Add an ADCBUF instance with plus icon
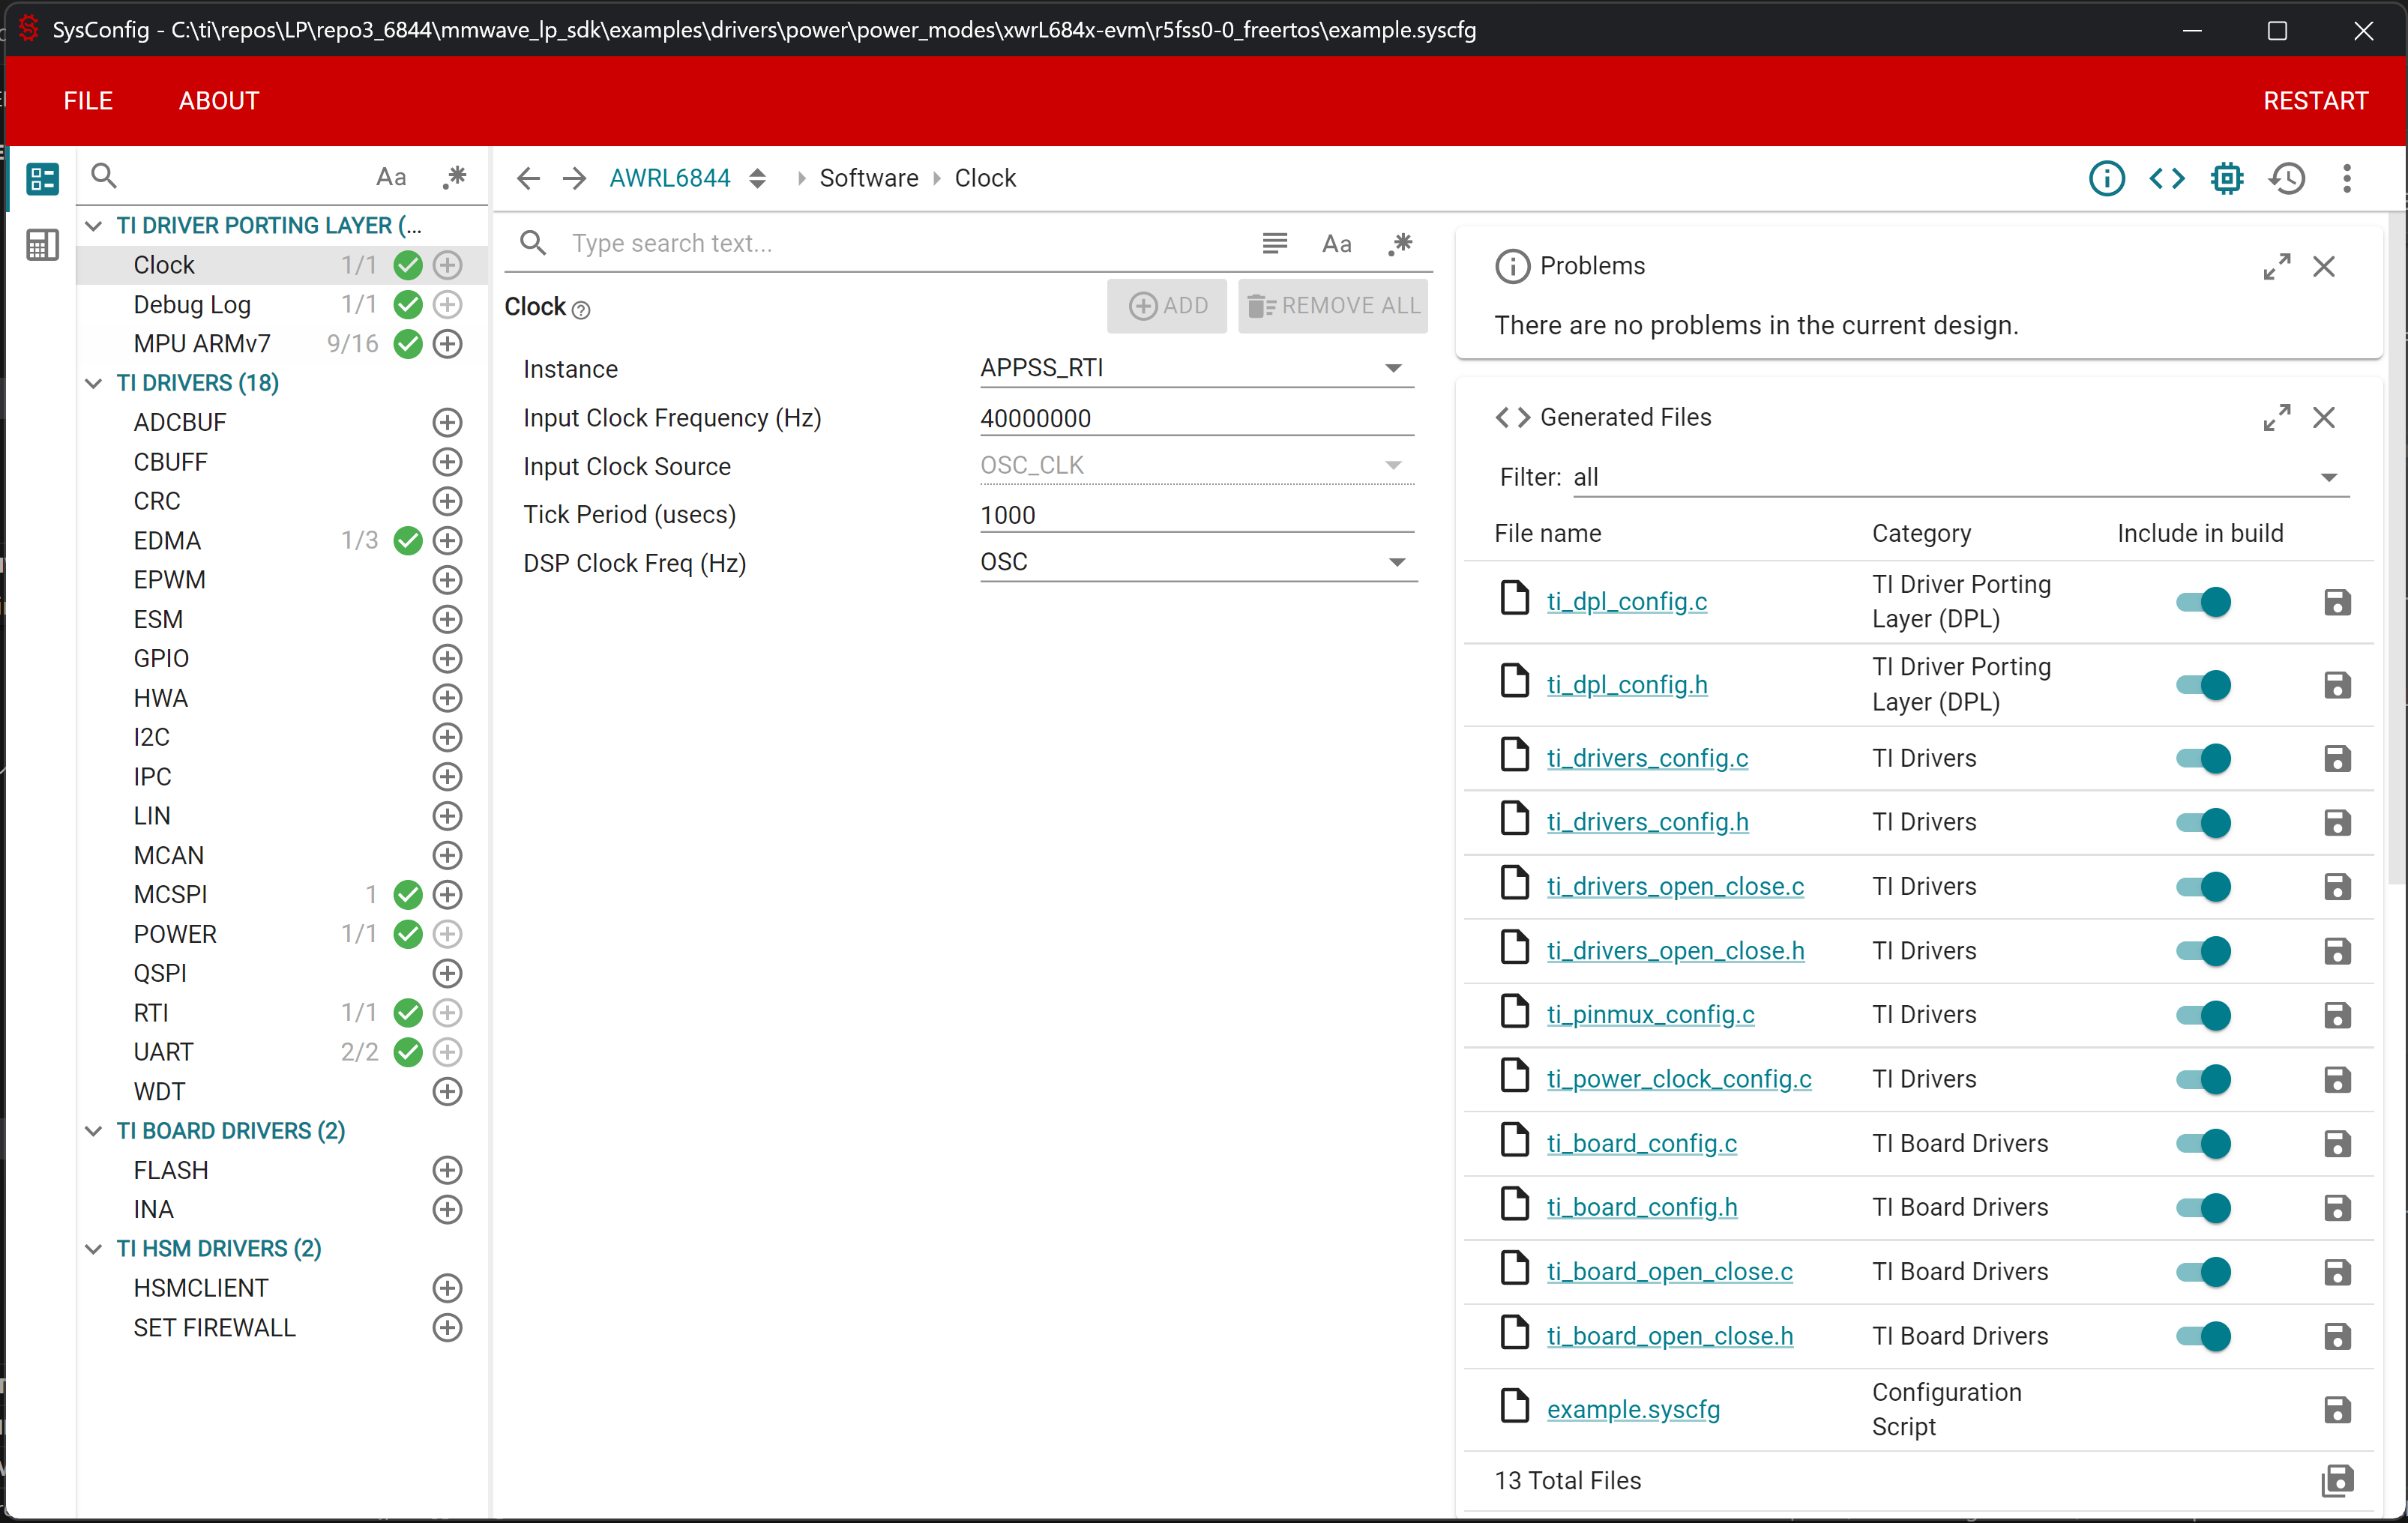 click(x=447, y=422)
